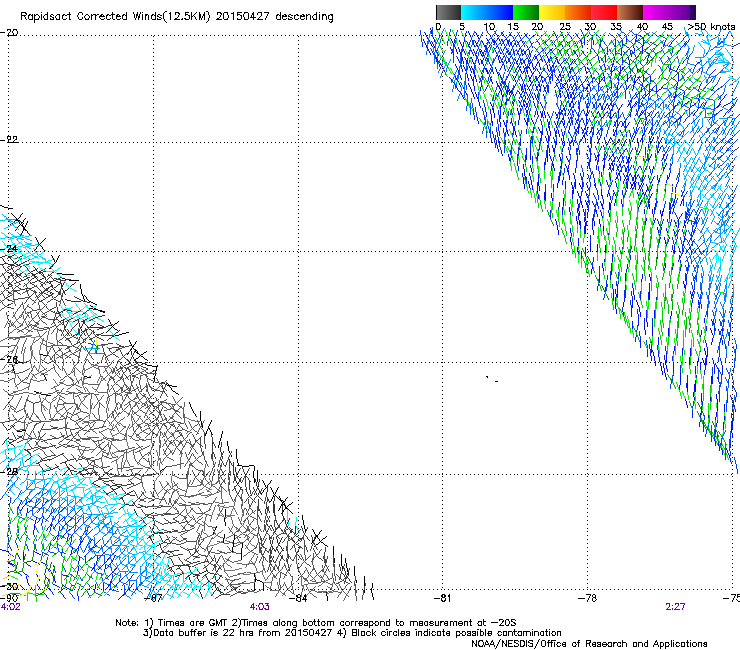Click the '-20' latitude axis label

click(x=9, y=33)
